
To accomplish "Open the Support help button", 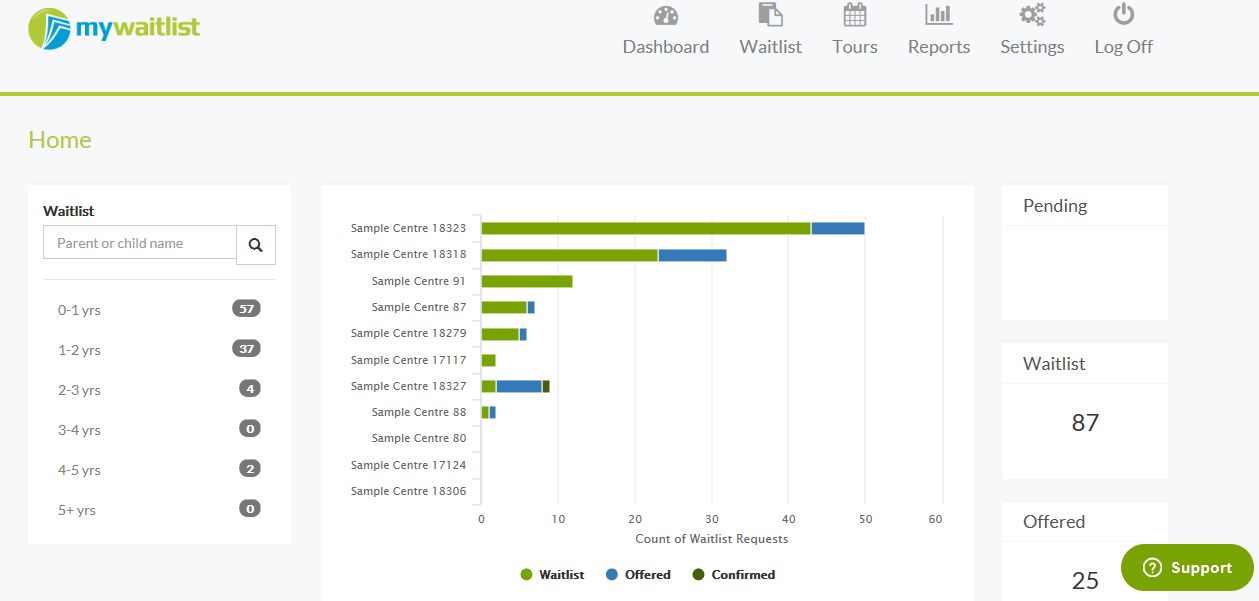I will click(x=1187, y=568).
